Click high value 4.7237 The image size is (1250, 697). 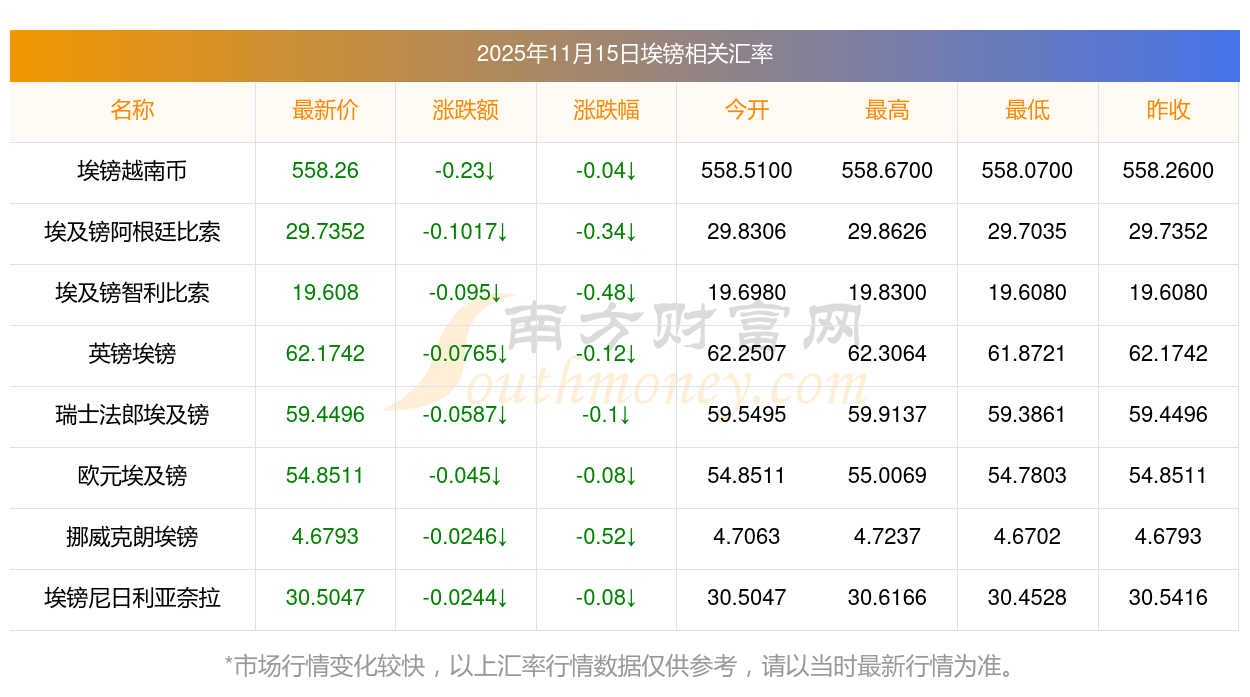[x=887, y=537]
